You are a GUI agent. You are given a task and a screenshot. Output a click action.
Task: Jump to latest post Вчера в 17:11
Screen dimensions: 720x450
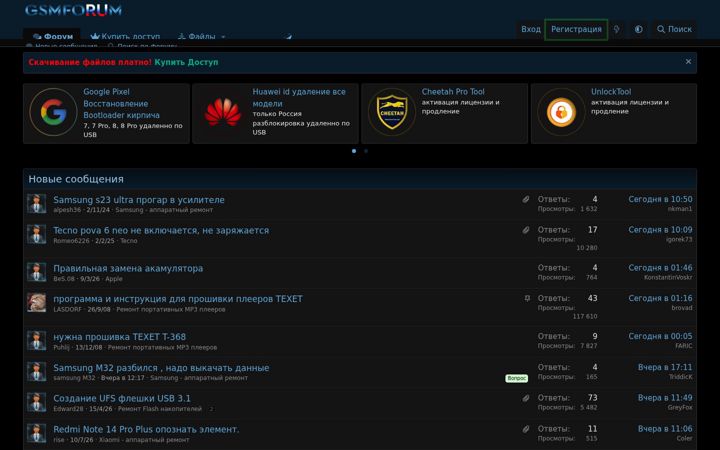[665, 367]
